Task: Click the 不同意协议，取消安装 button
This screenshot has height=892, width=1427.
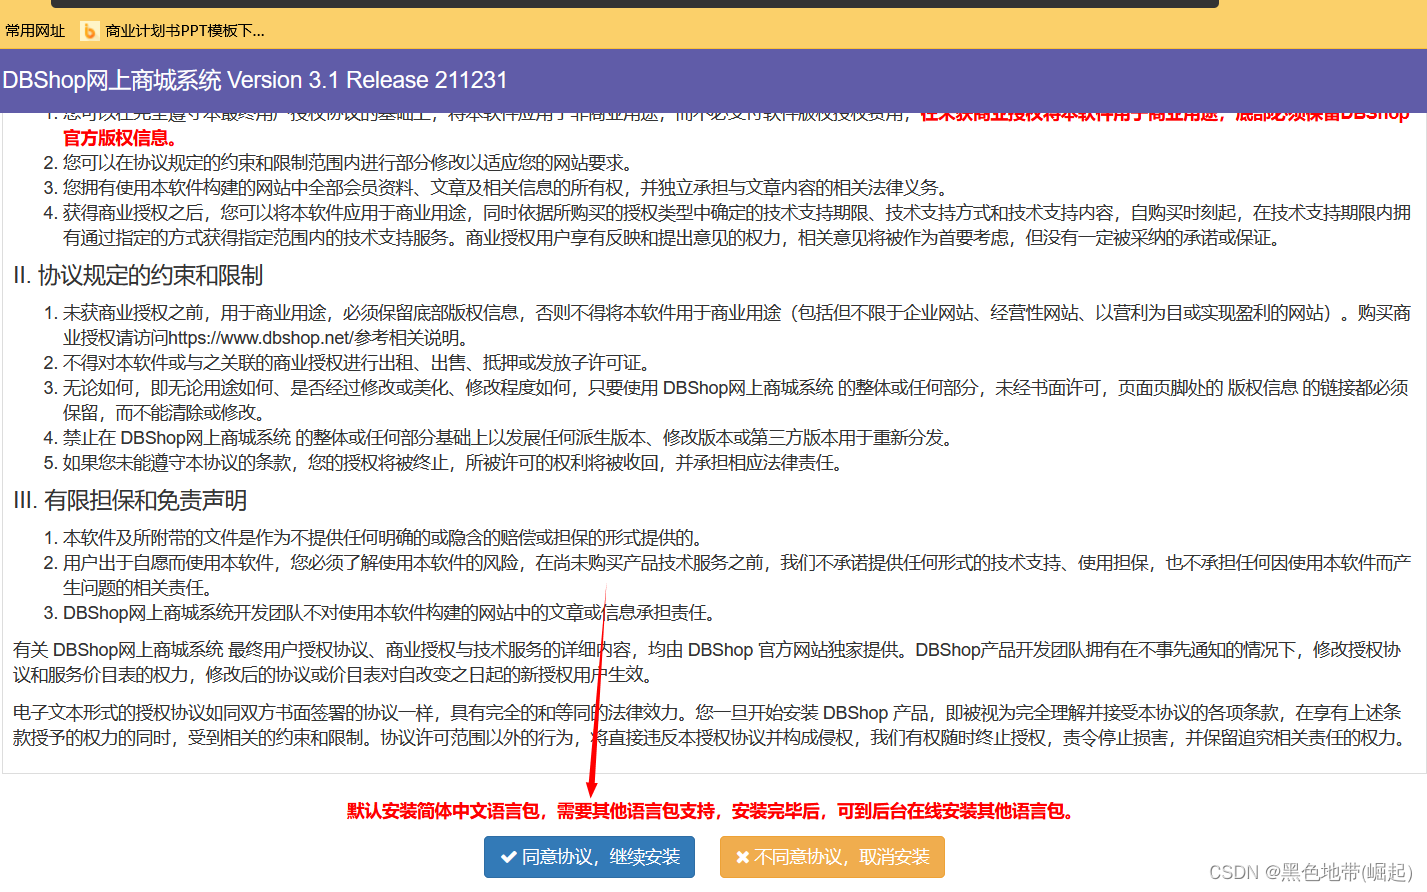Action: coord(832,857)
